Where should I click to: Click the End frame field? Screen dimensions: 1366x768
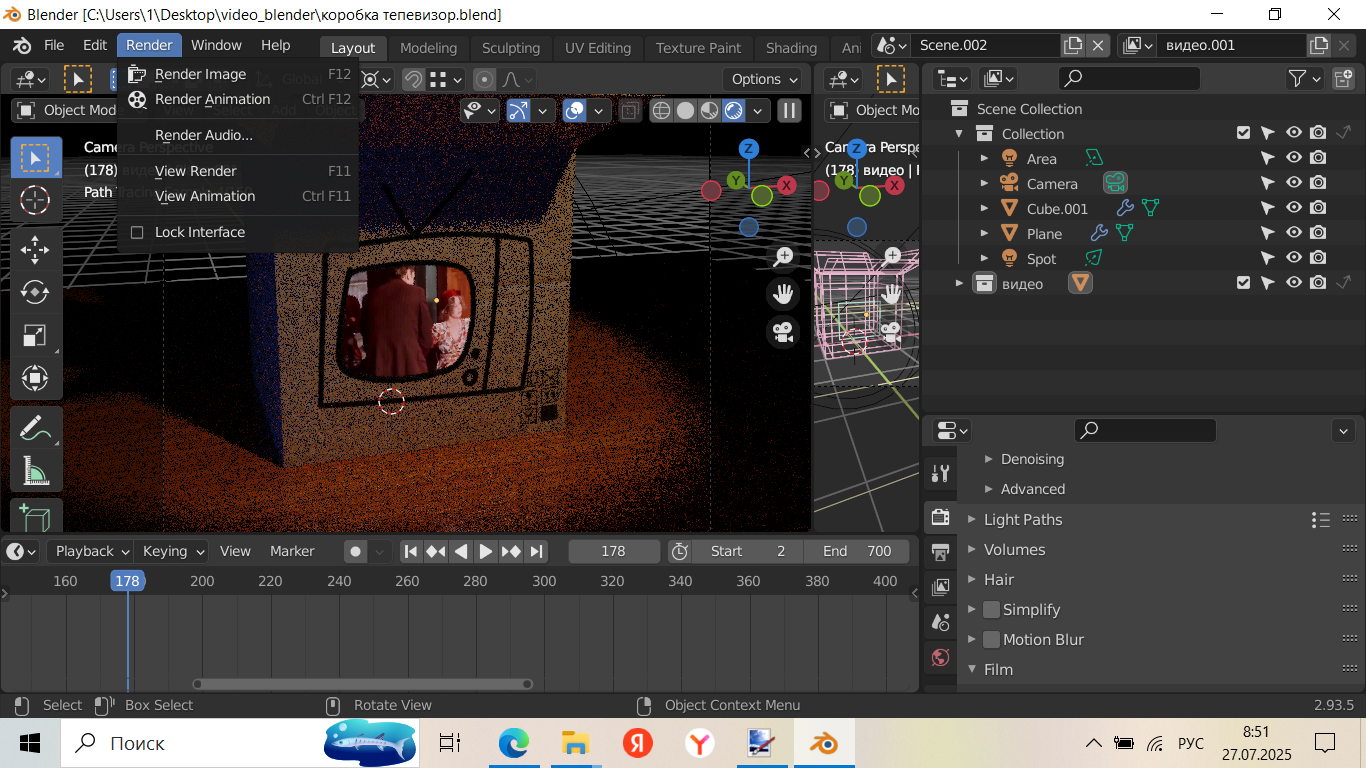pyautogui.click(x=856, y=551)
